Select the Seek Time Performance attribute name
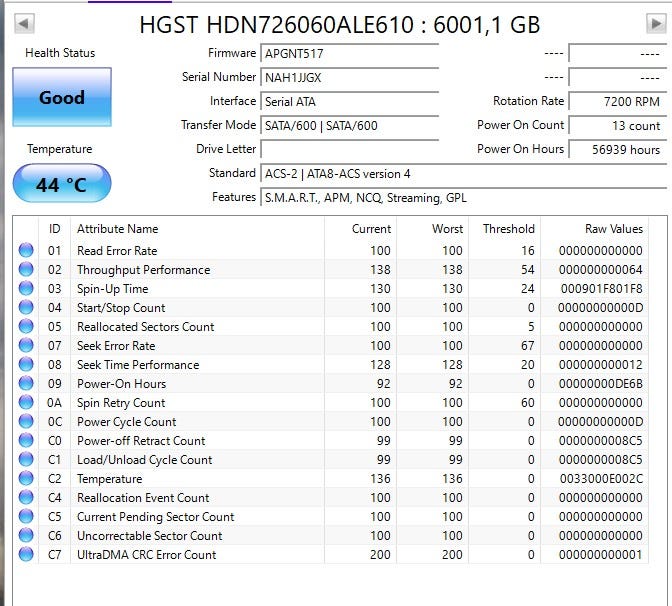 point(138,365)
